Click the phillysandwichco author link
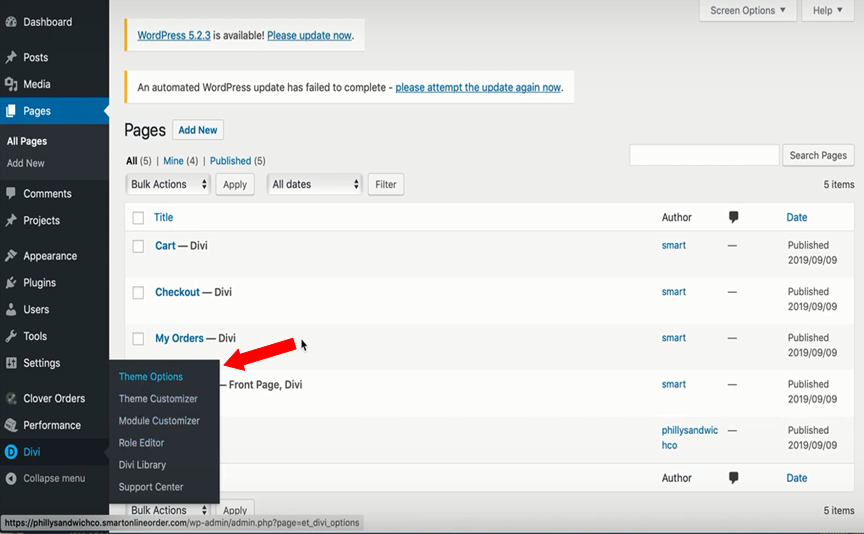 [689, 438]
